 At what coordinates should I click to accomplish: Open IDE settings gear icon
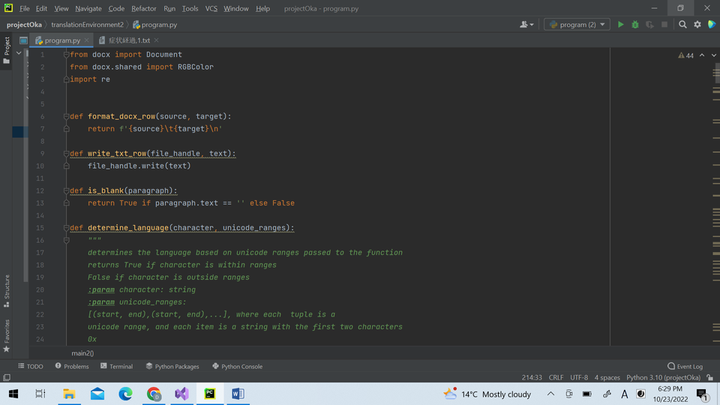click(x=697, y=24)
